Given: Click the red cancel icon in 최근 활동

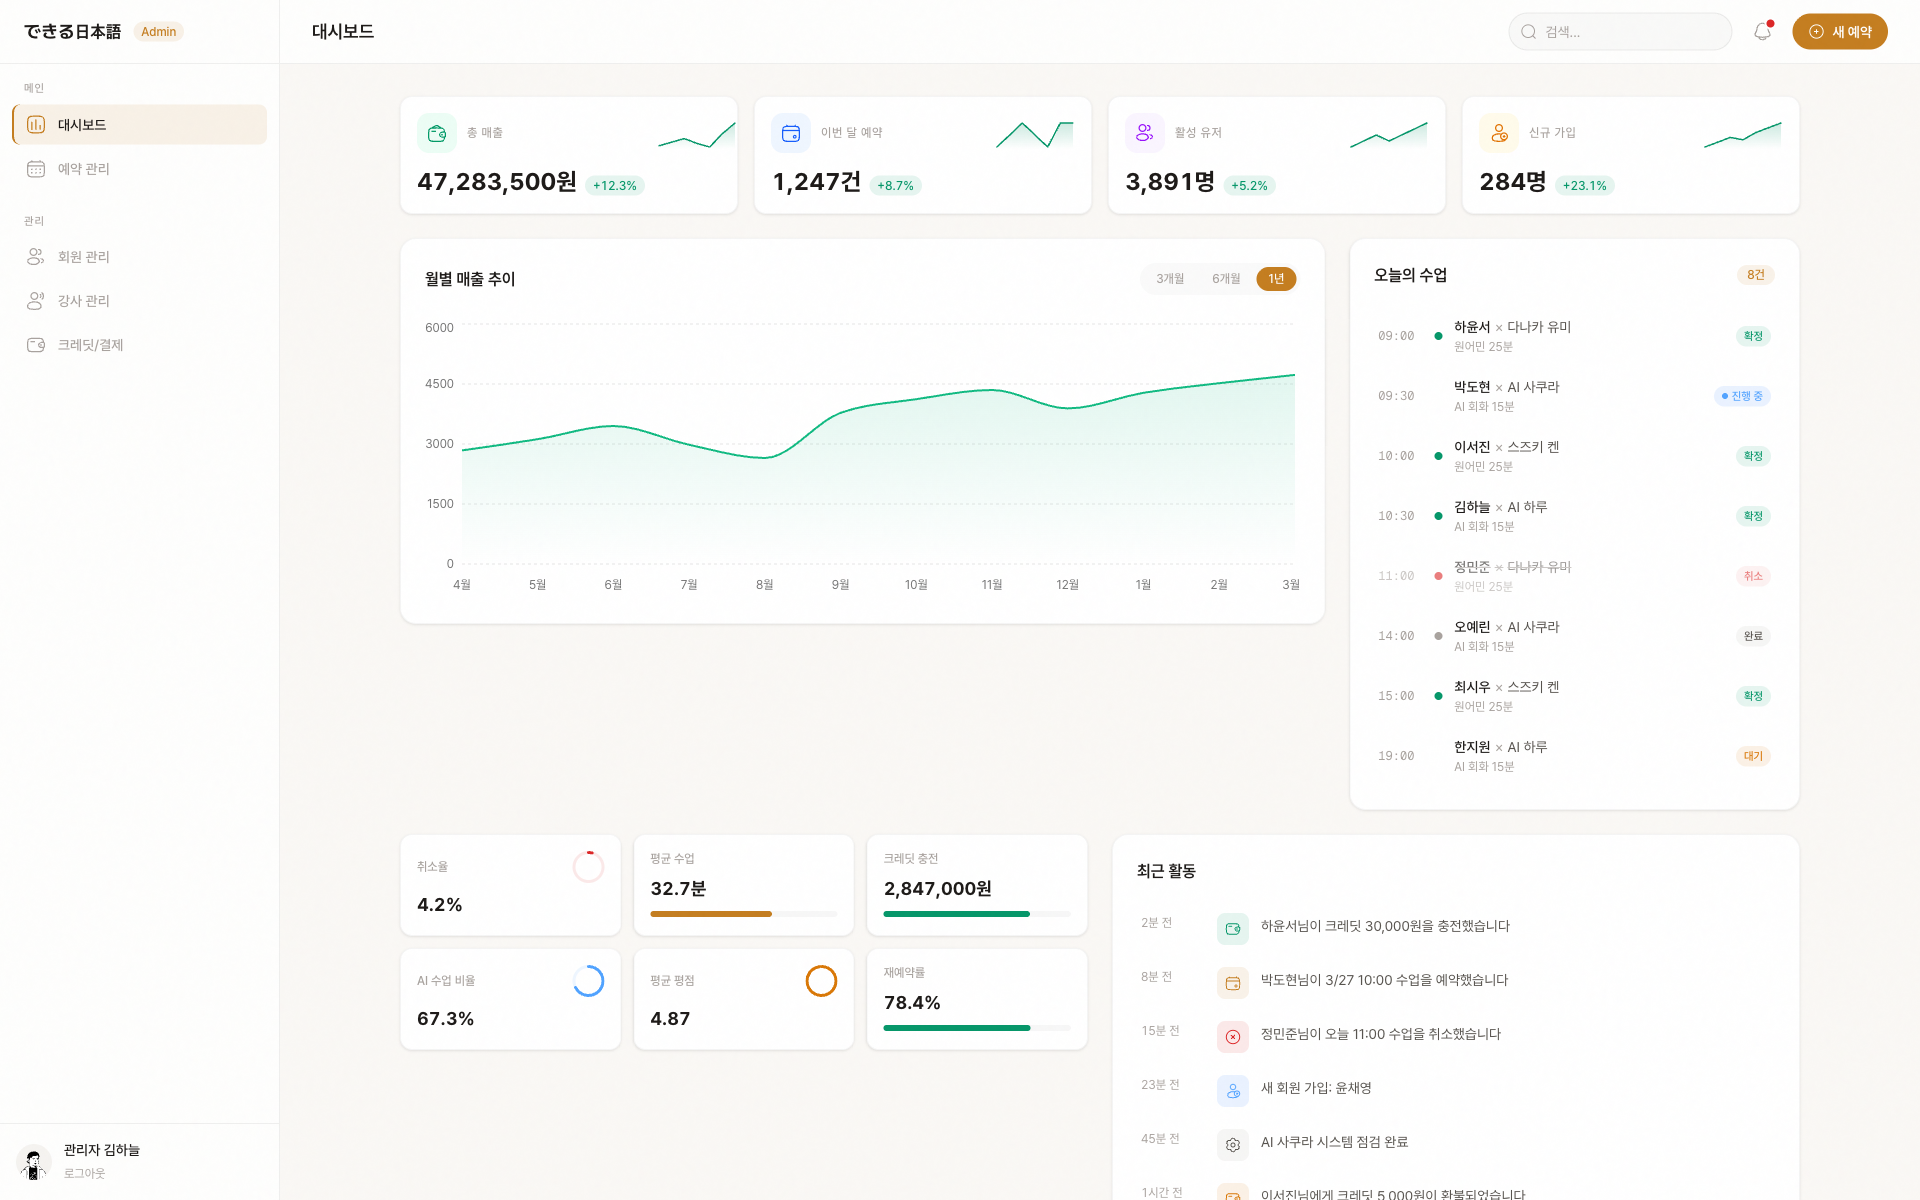Looking at the screenshot, I should [1233, 1037].
